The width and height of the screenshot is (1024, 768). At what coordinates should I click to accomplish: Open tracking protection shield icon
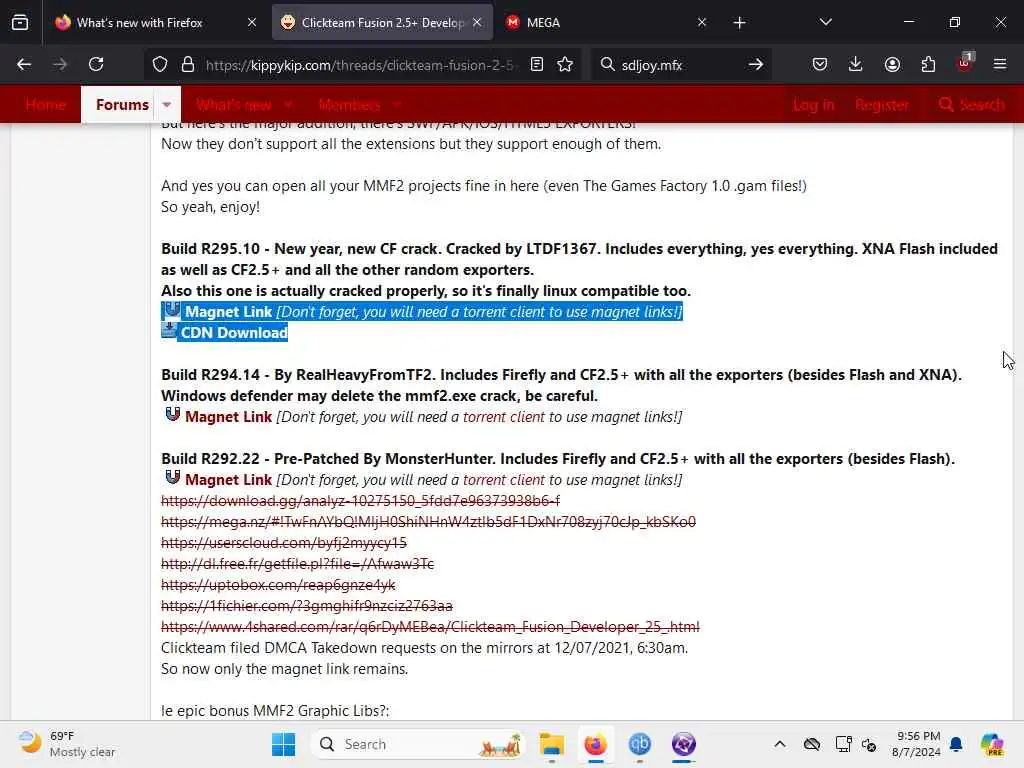pyautogui.click(x=160, y=64)
